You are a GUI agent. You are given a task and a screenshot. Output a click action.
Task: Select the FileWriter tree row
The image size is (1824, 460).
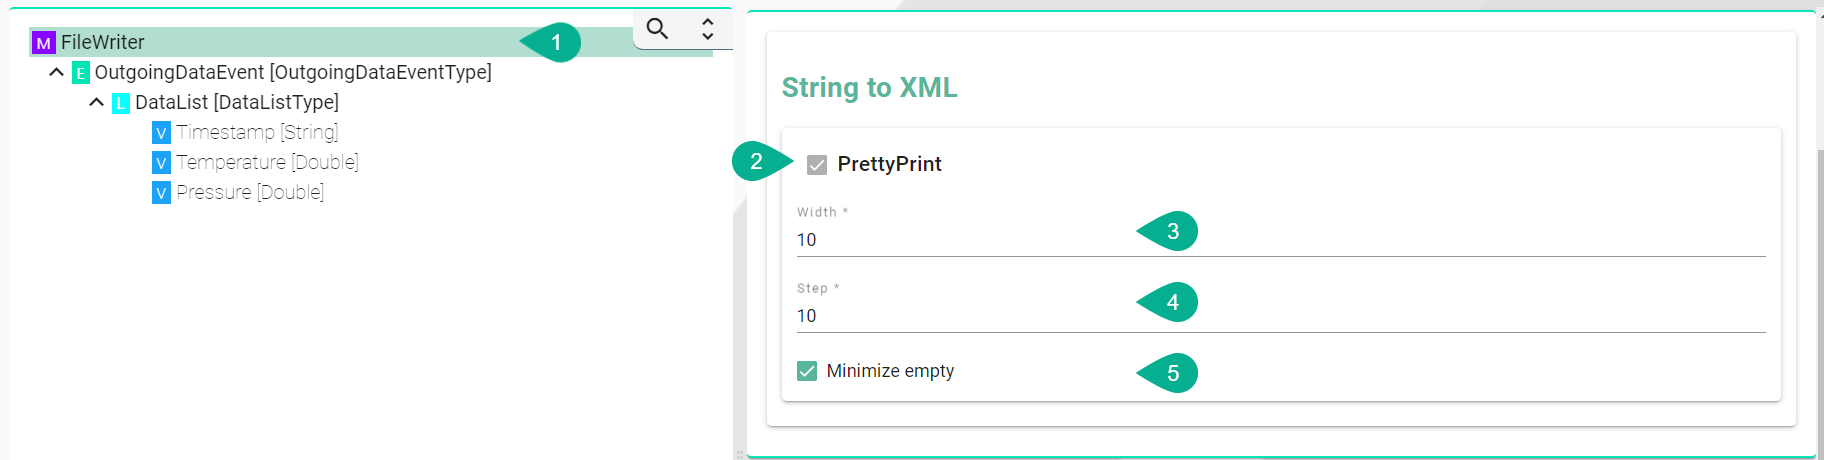click(371, 42)
